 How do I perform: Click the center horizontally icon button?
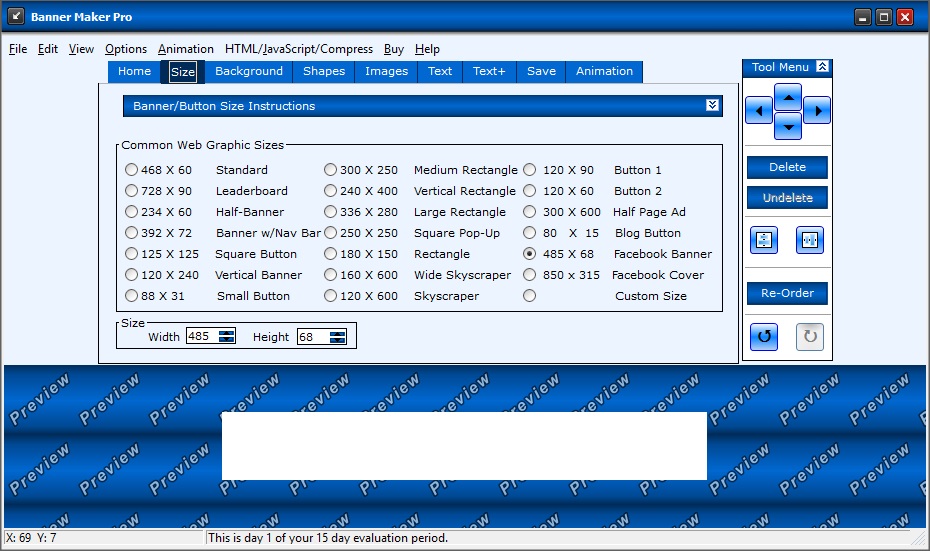coord(810,240)
